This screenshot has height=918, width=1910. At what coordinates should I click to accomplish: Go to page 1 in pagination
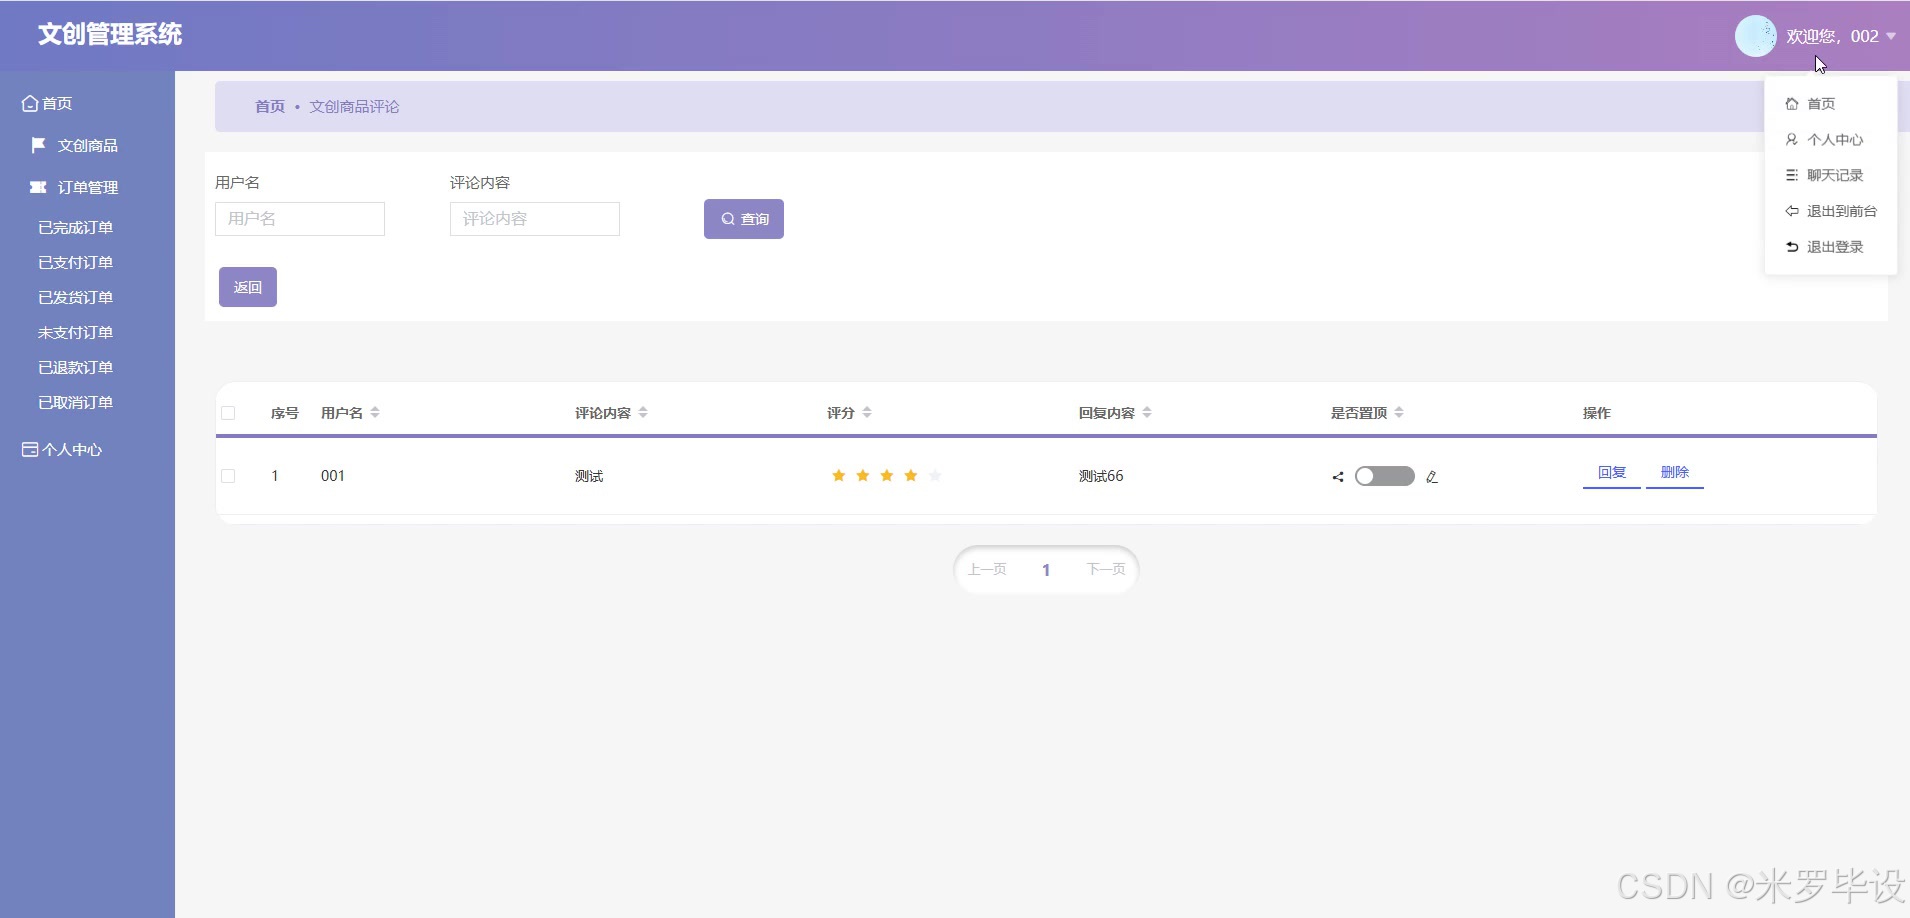tap(1046, 570)
